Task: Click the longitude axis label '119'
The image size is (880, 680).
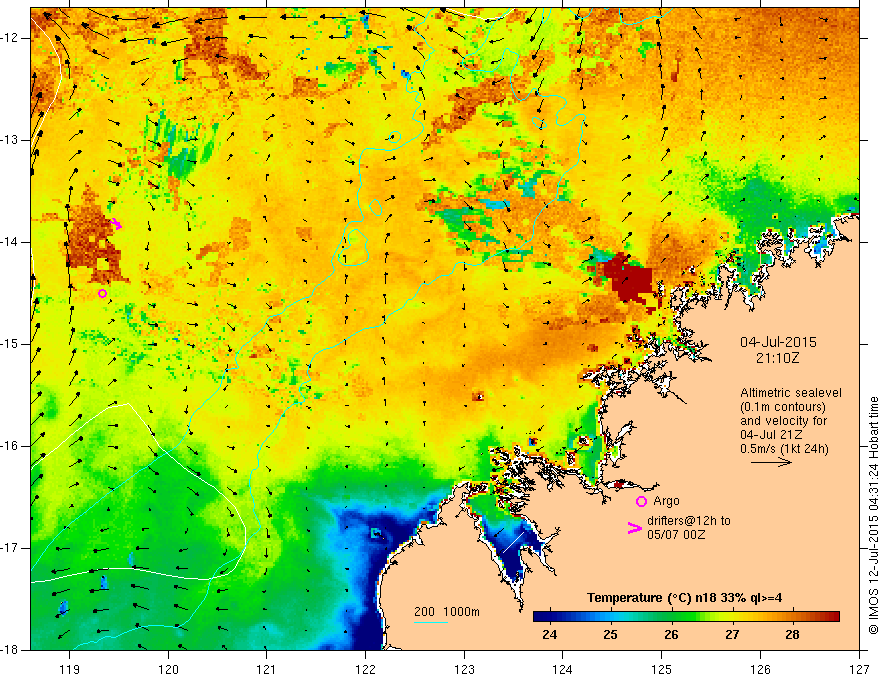Action: coord(70,669)
